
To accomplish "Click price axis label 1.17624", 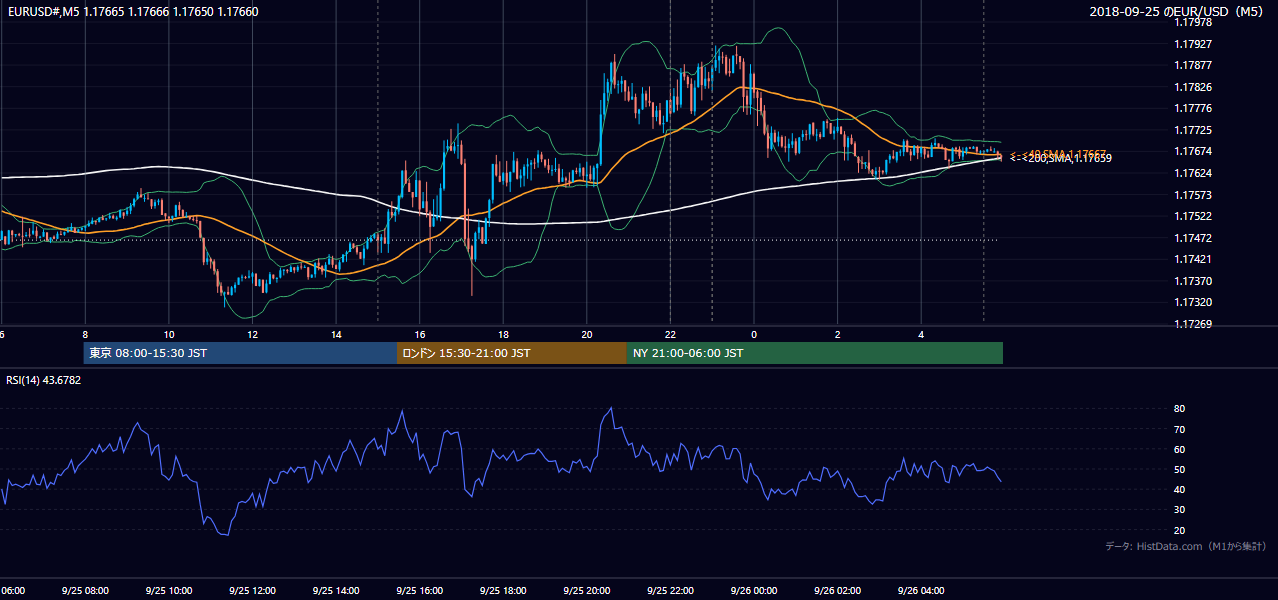I will [1193, 173].
